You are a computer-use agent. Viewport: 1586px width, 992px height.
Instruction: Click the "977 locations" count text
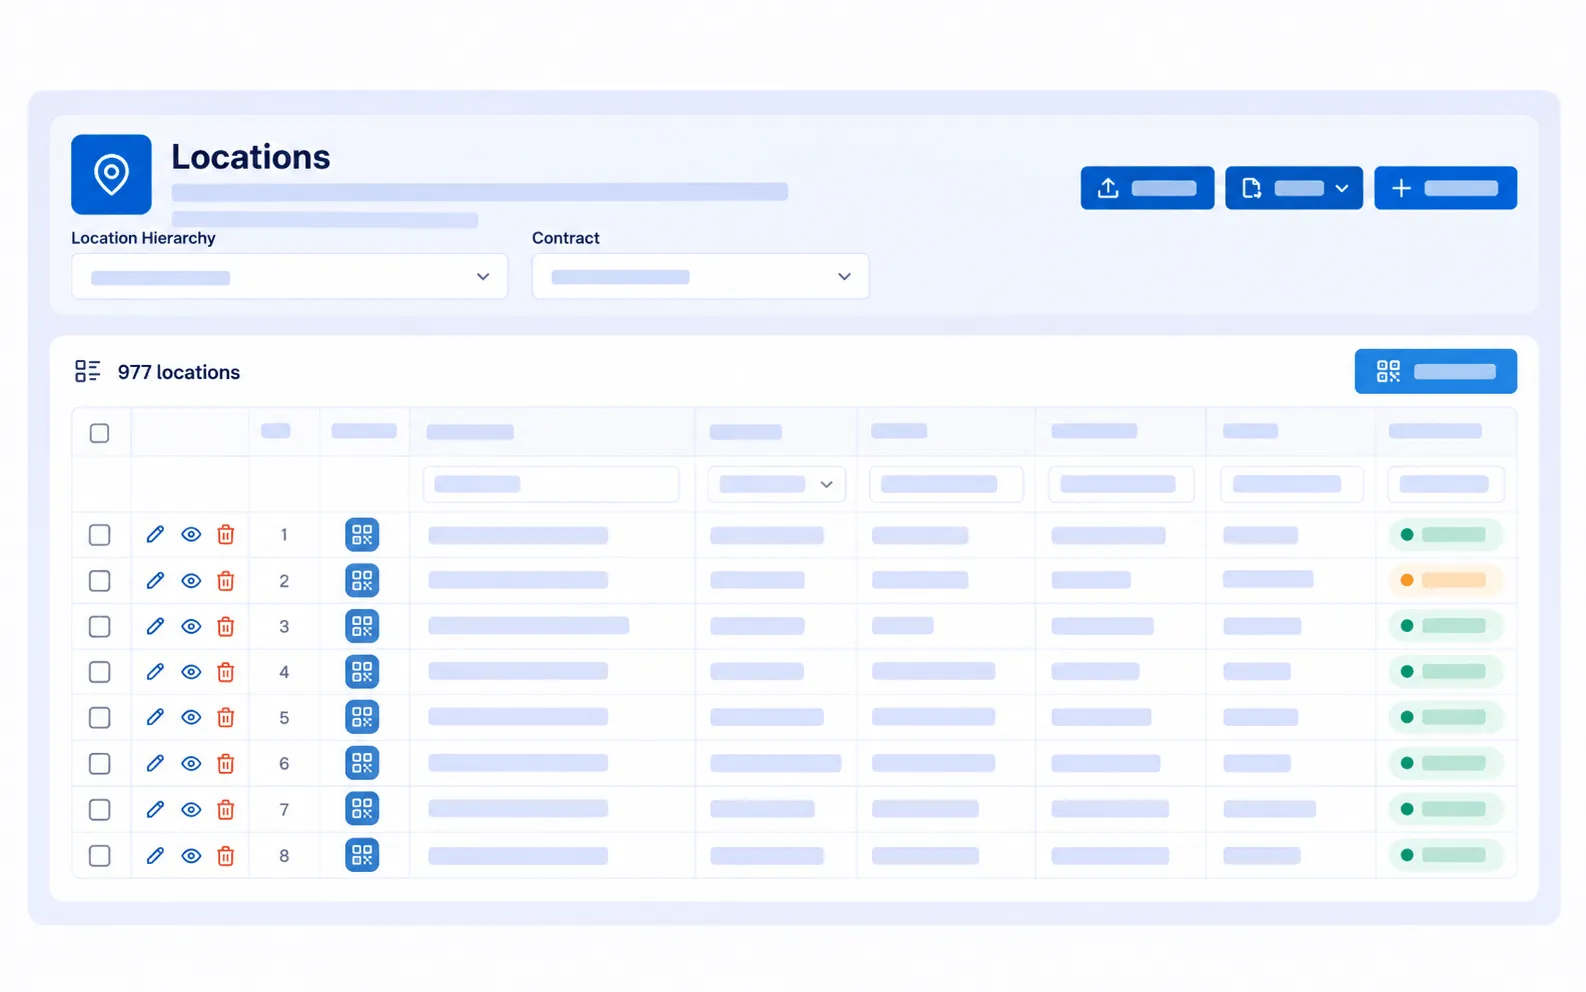(179, 372)
